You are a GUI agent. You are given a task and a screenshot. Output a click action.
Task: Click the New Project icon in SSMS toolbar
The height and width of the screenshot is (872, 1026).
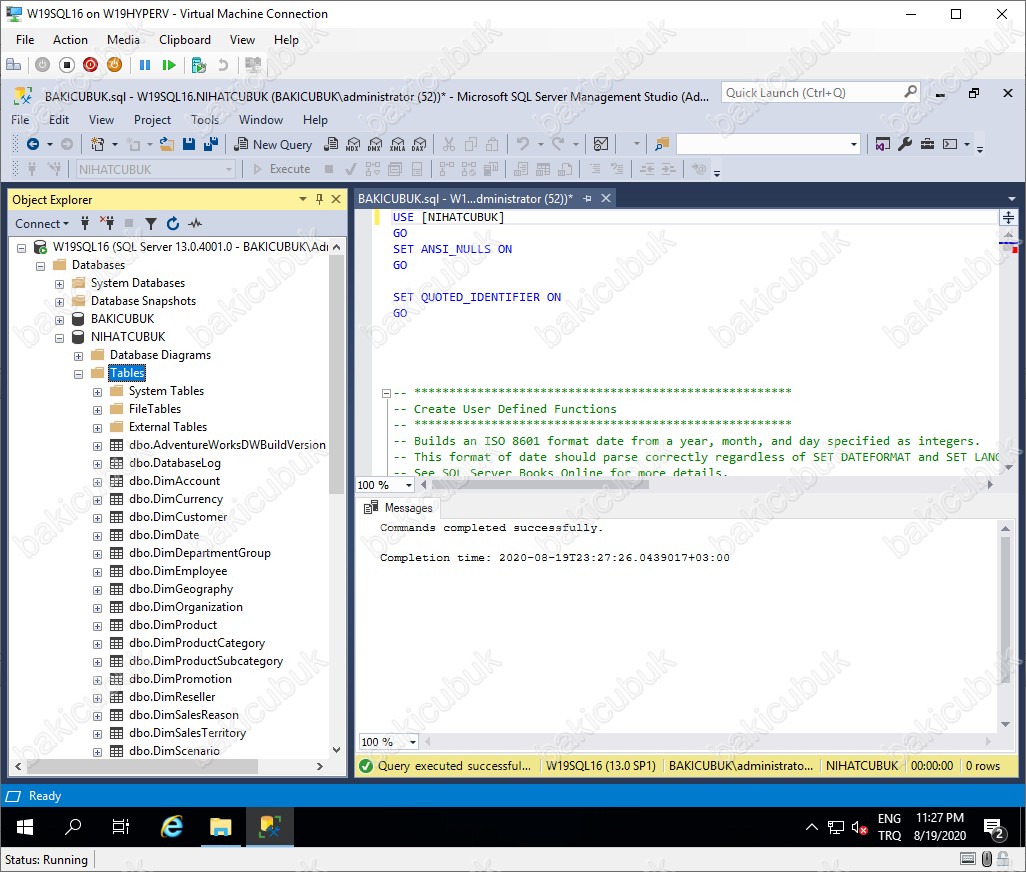pyautogui.click(x=97, y=144)
